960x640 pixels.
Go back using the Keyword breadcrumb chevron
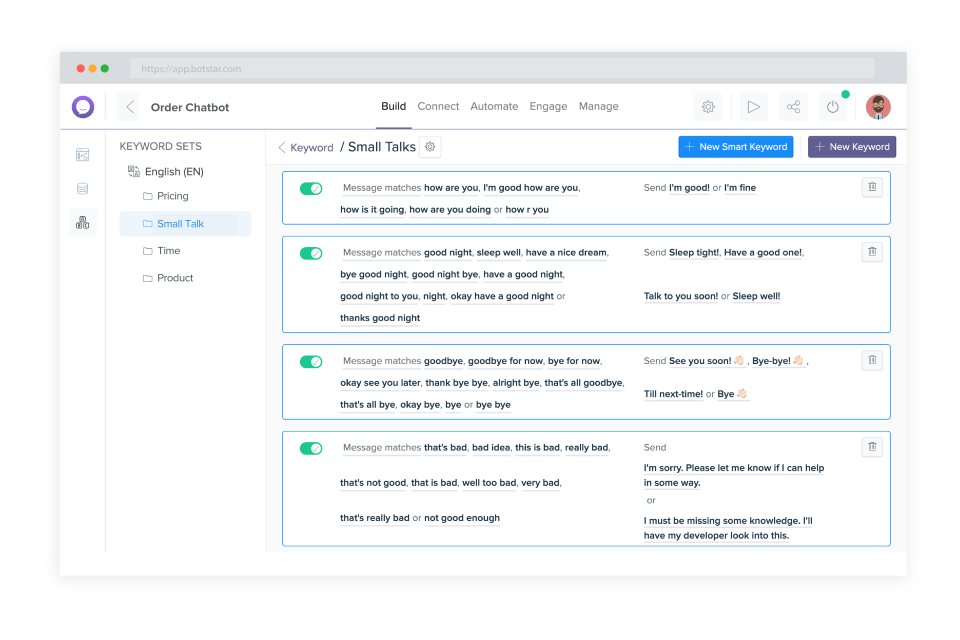[x=281, y=147]
